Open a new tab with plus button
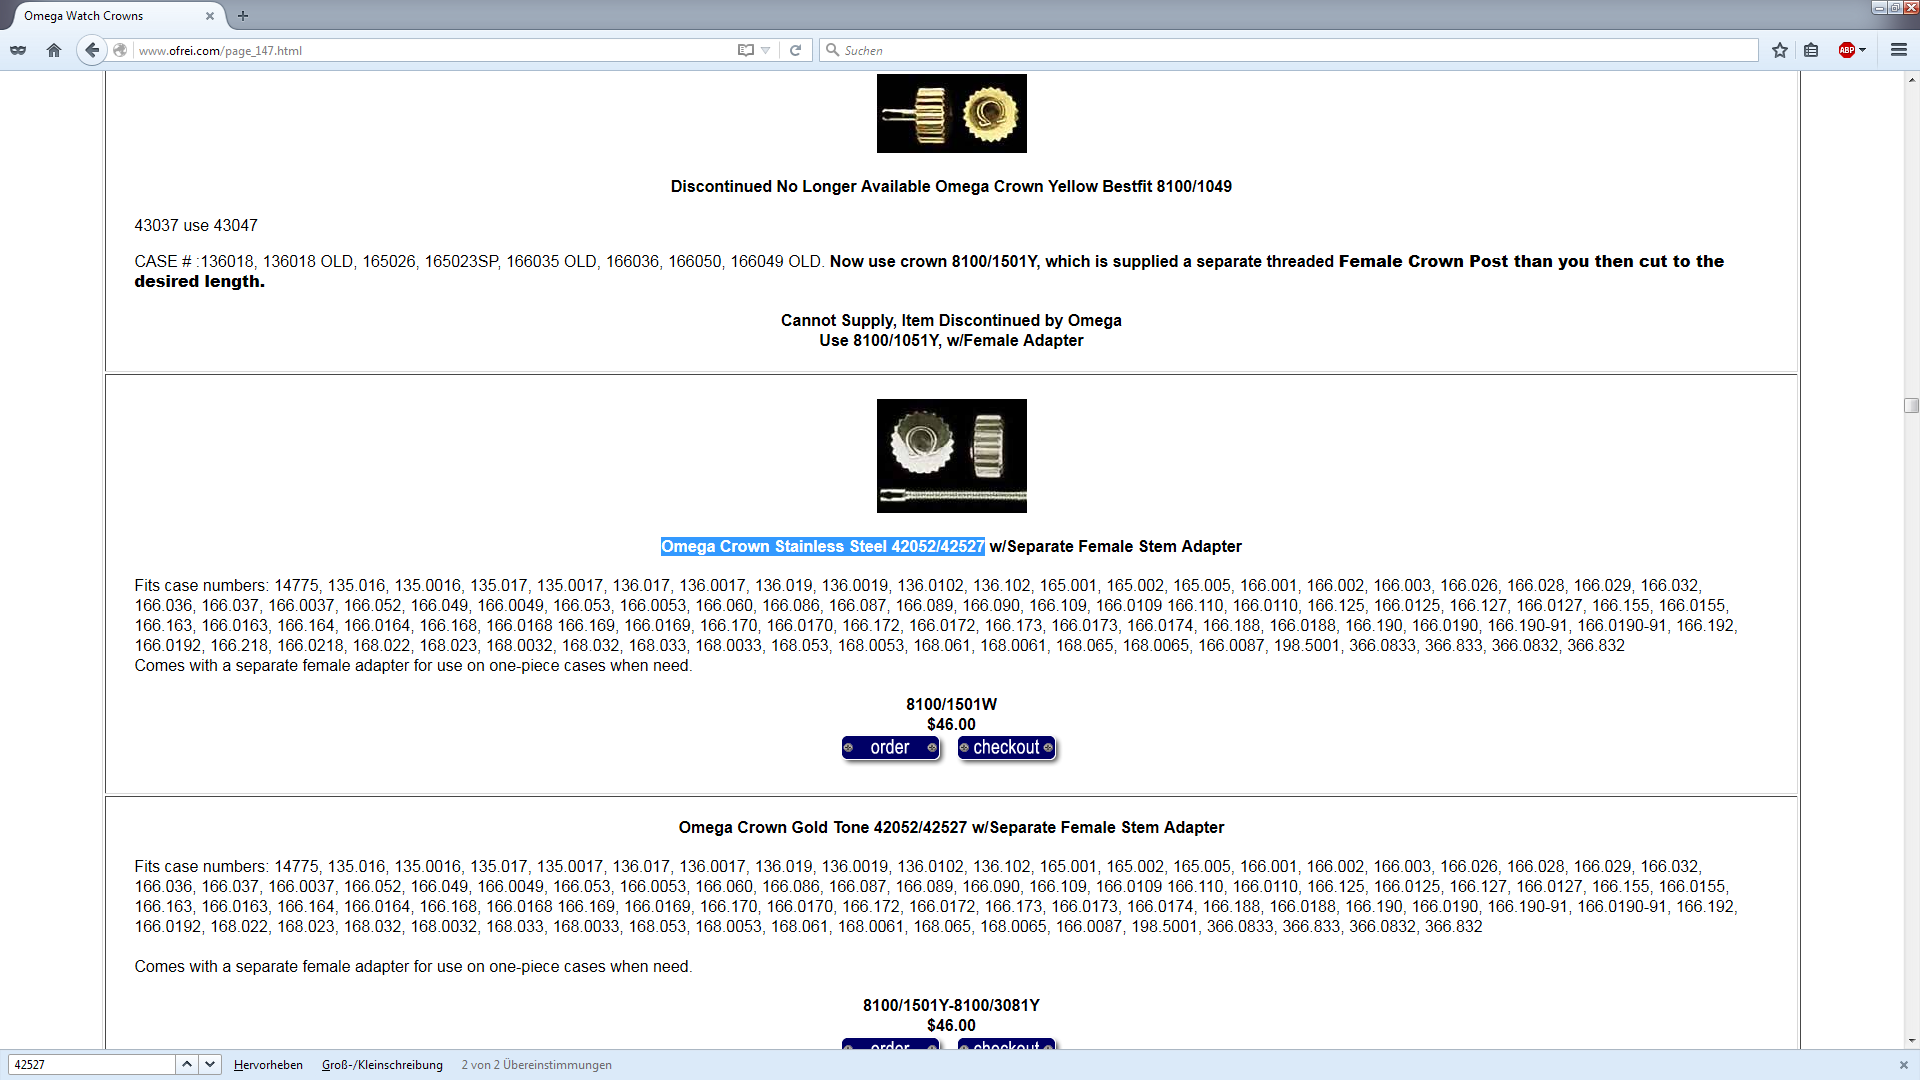 pyautogui.click(x=243, y=16)
